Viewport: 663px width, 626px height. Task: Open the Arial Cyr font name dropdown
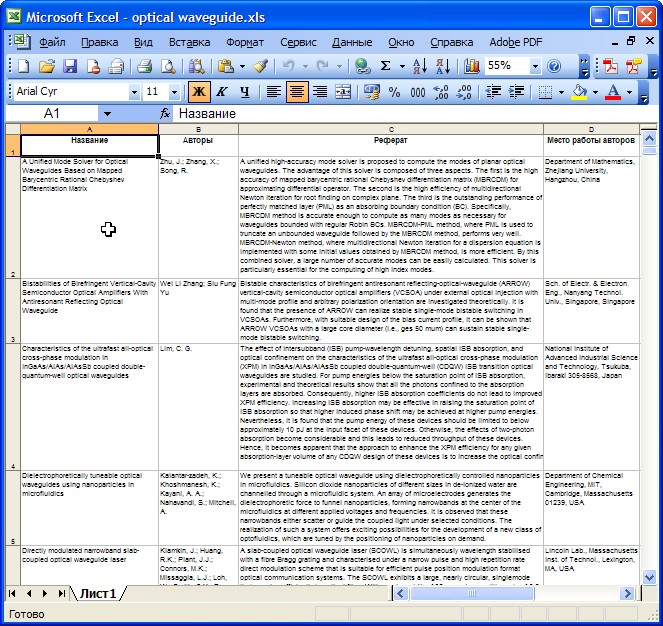(x=134, y=92)
